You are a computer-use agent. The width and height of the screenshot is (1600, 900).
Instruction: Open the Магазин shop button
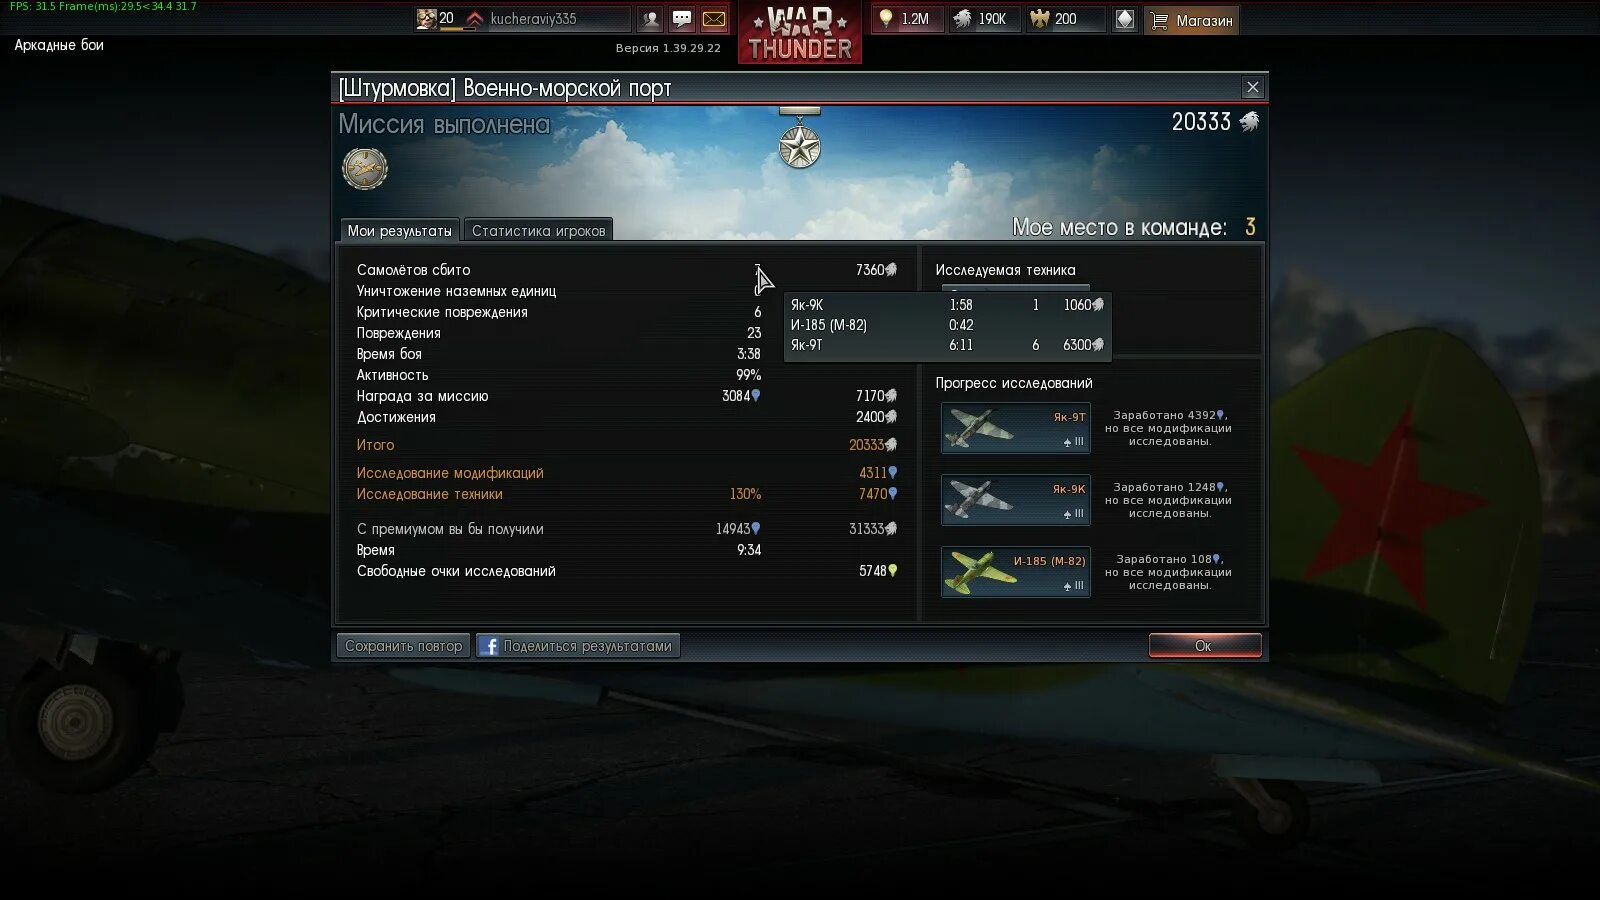[x=1192, y=20]
